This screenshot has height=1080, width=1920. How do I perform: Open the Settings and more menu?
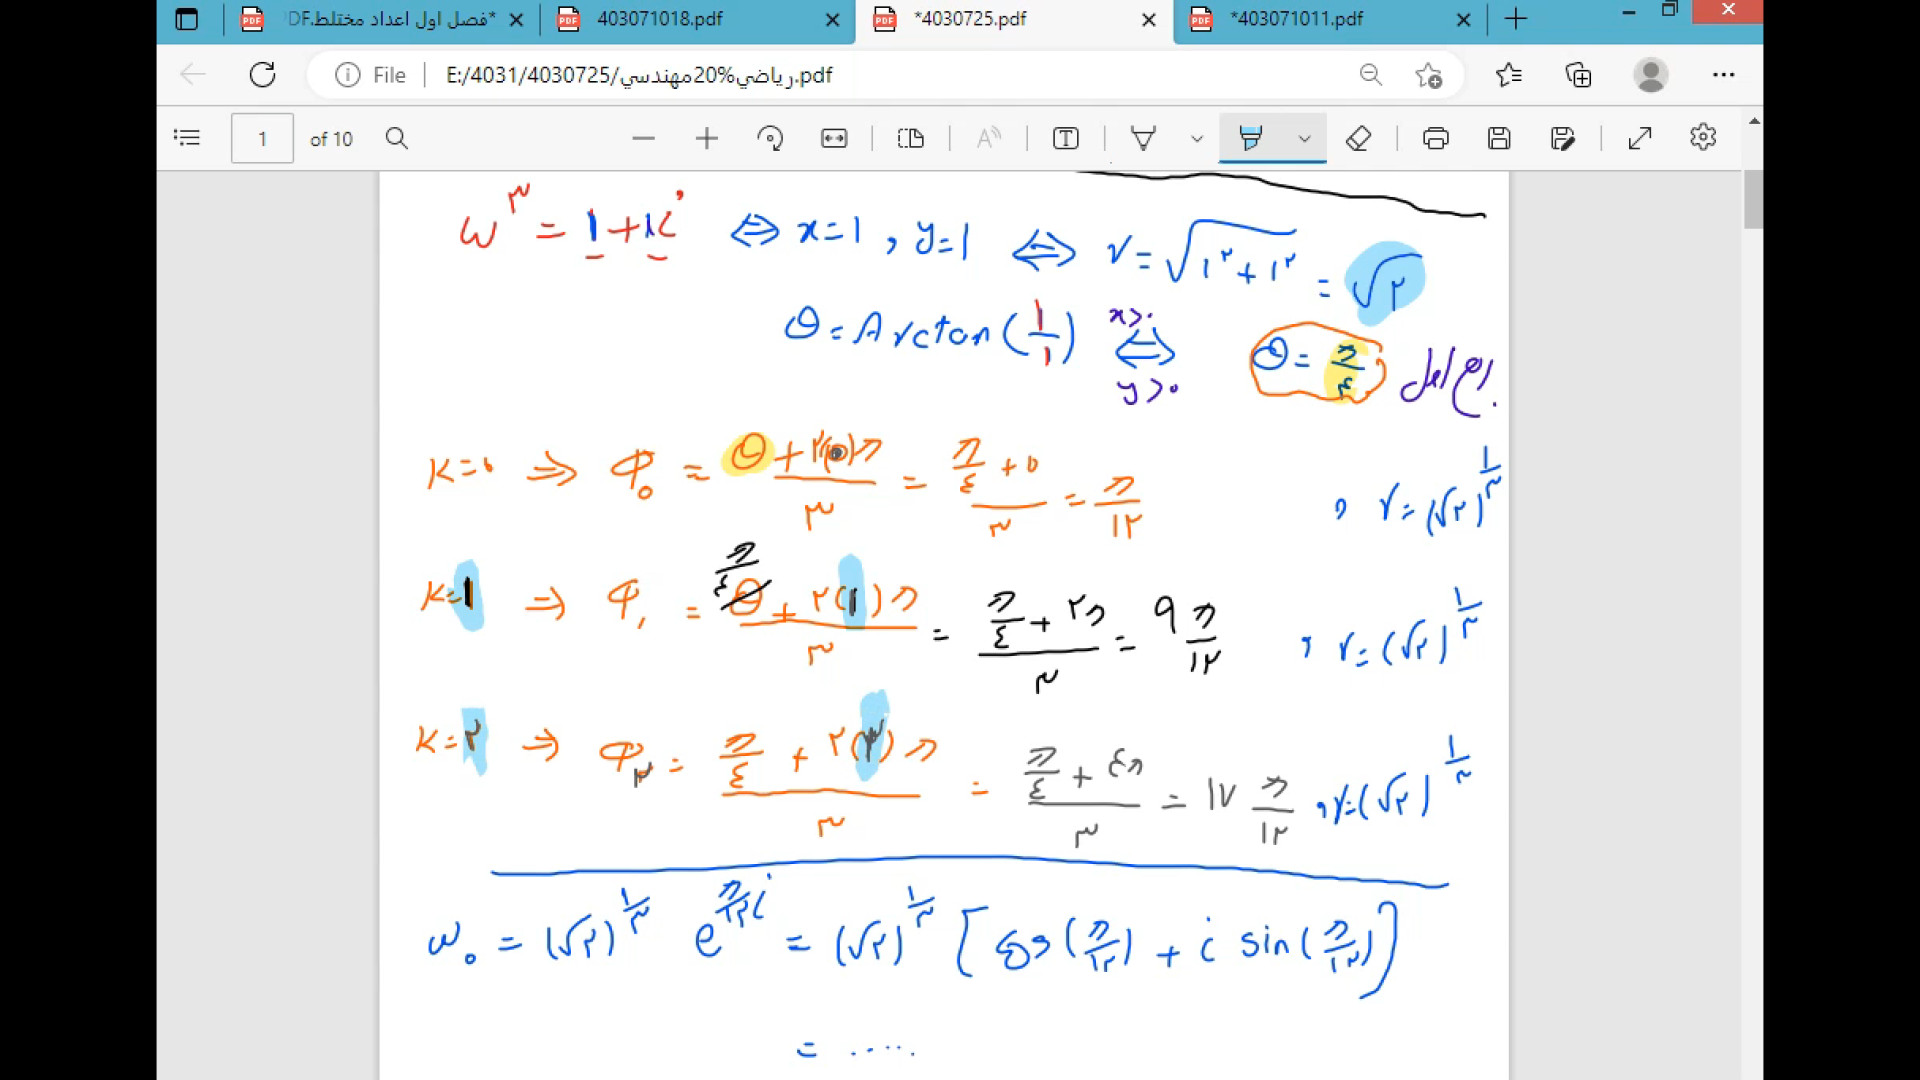pyautogui.click(x=1723, y=75)
